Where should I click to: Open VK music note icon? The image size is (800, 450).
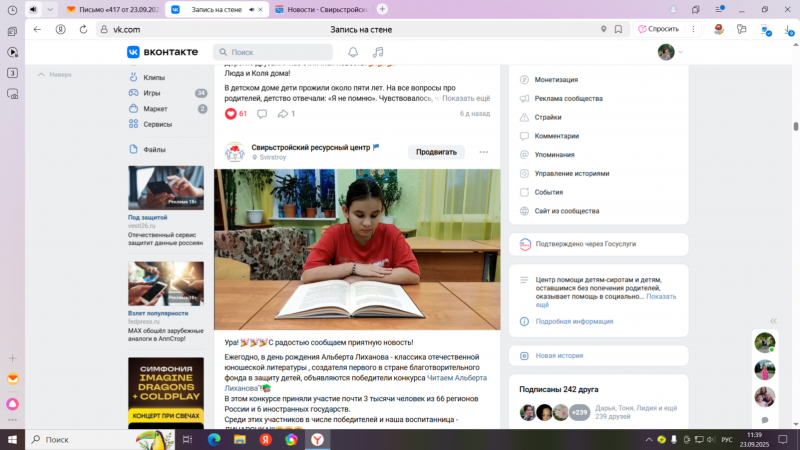[378, 52]
